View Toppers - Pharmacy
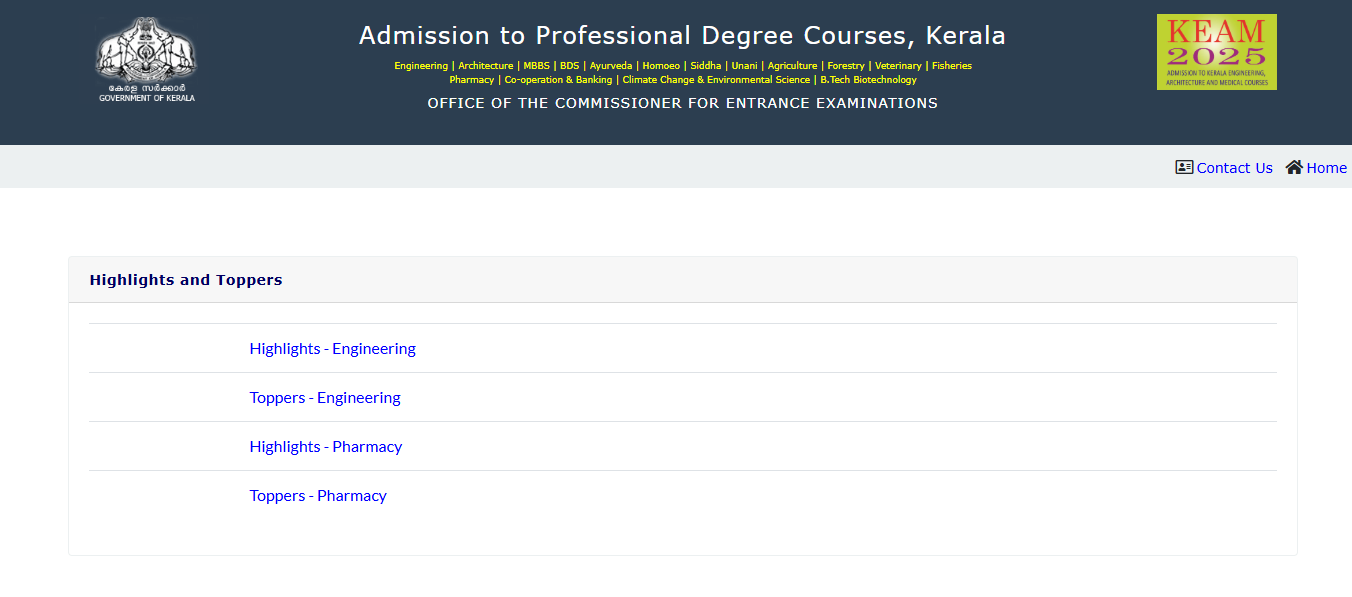The image size is (1352, 597). click(x=318, y=495)
